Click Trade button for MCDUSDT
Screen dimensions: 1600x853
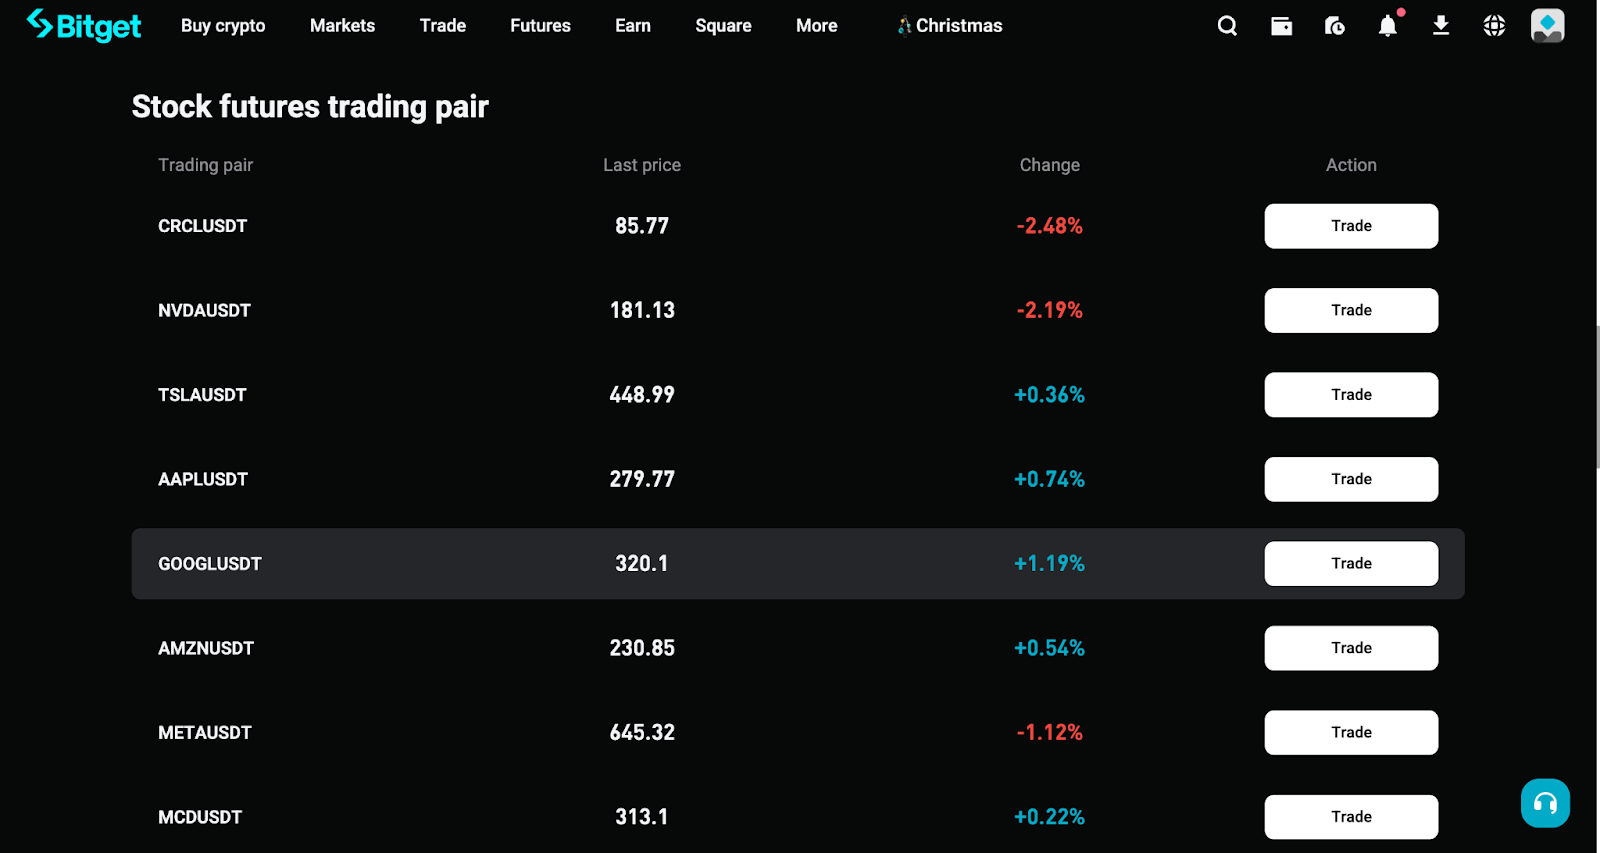tap(1351, 817)
